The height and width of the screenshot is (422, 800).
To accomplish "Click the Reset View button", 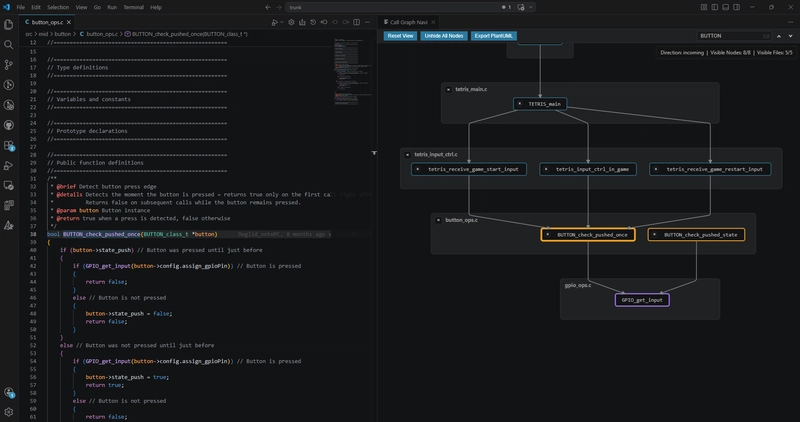I will [400, 36].
